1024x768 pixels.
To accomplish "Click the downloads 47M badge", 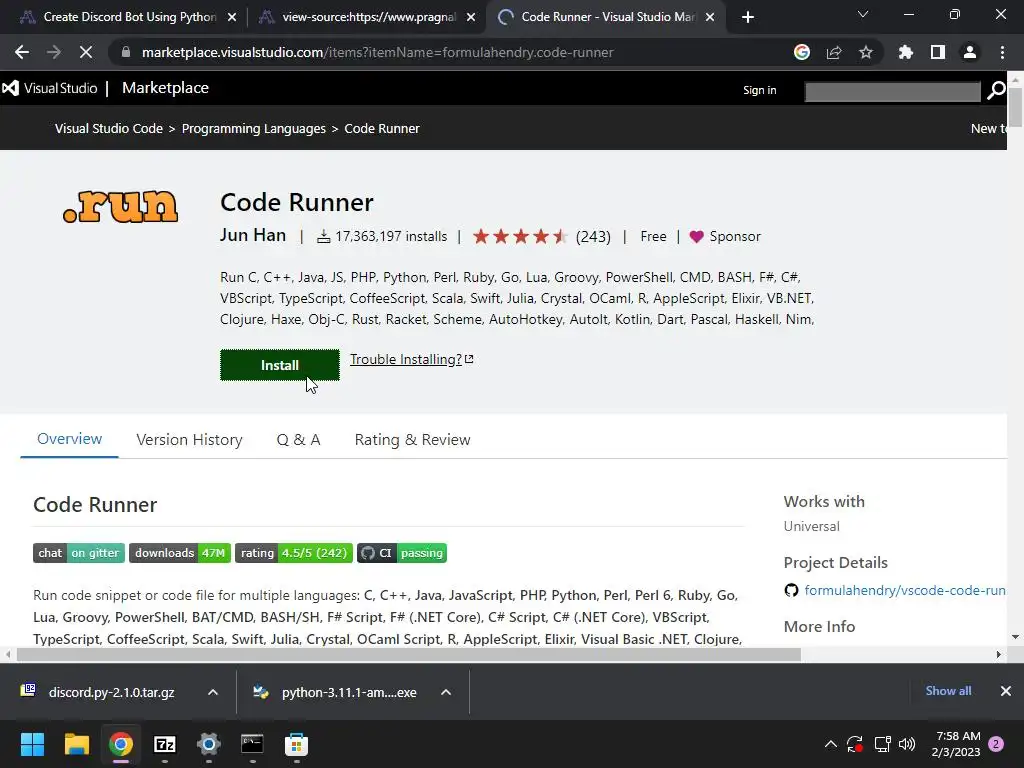I will click(x=180, y=553).
